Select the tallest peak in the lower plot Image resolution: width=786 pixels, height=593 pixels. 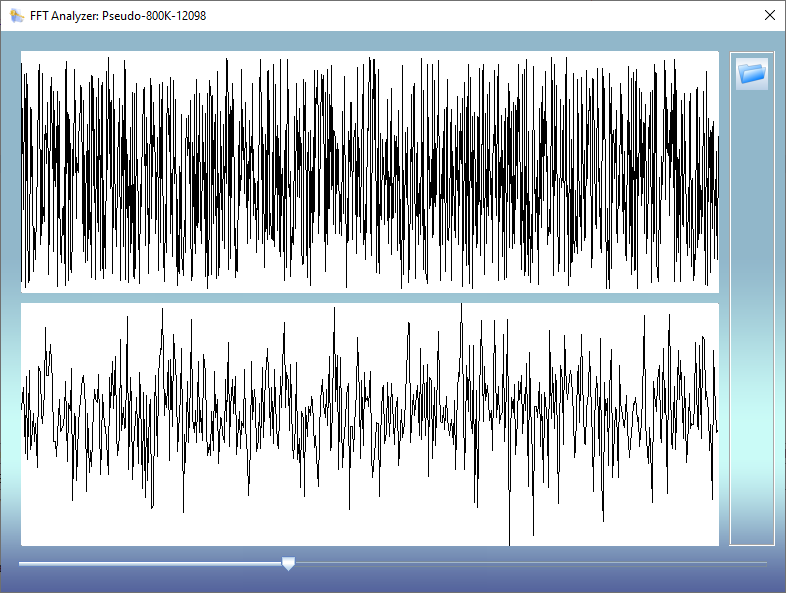pos(461,306)
